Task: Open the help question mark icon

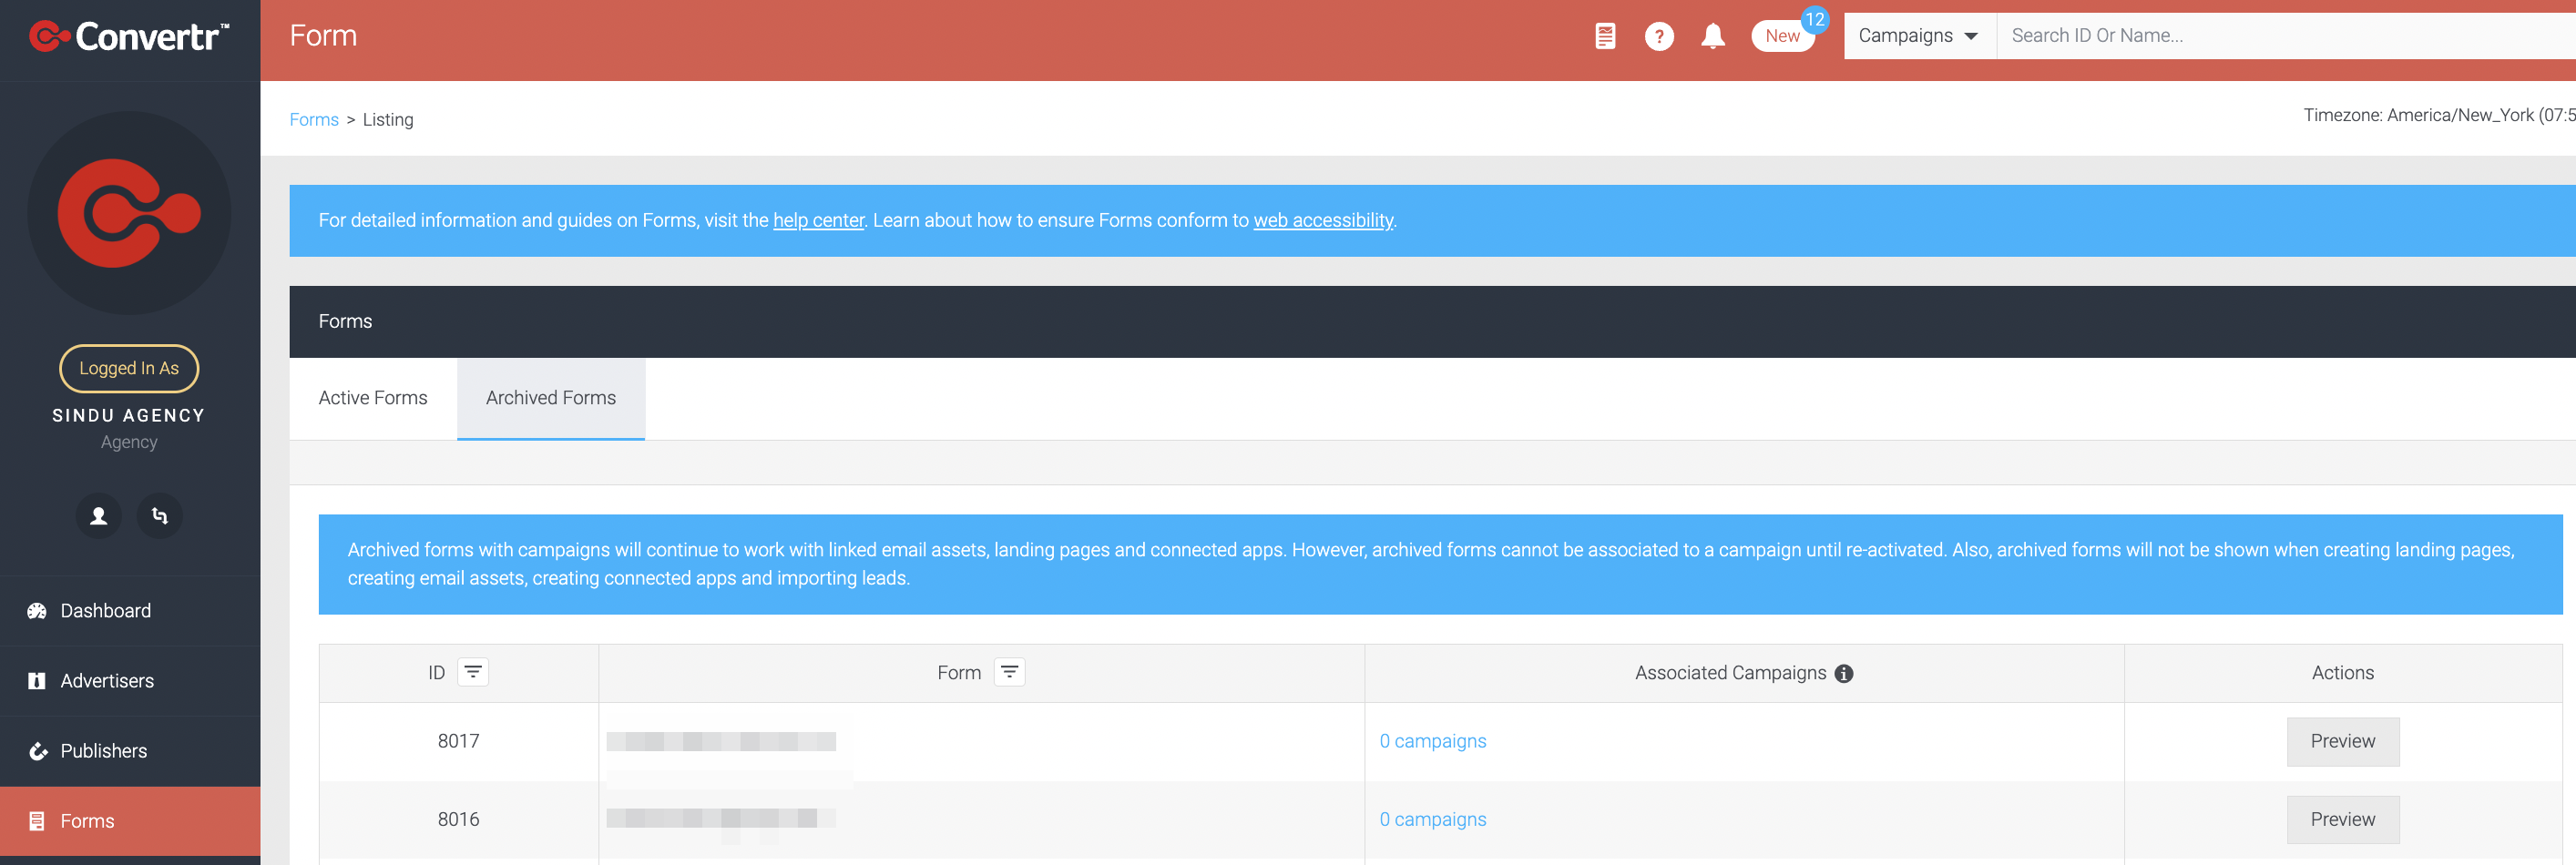Action: pyautogui.click(x=1659, y=36)
